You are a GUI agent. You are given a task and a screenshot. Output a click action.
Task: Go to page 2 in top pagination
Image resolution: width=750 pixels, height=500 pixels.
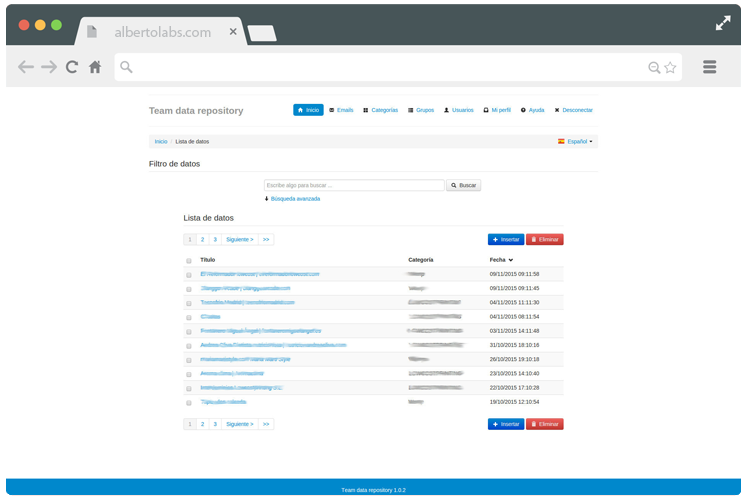[x=202, y=239]
